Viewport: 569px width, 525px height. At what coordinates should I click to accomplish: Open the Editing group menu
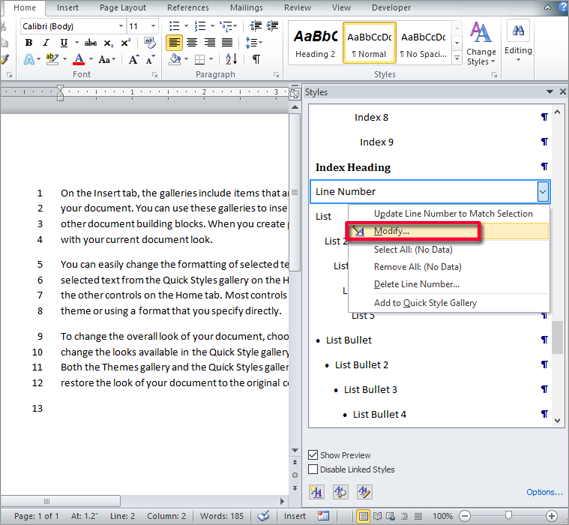518,42
